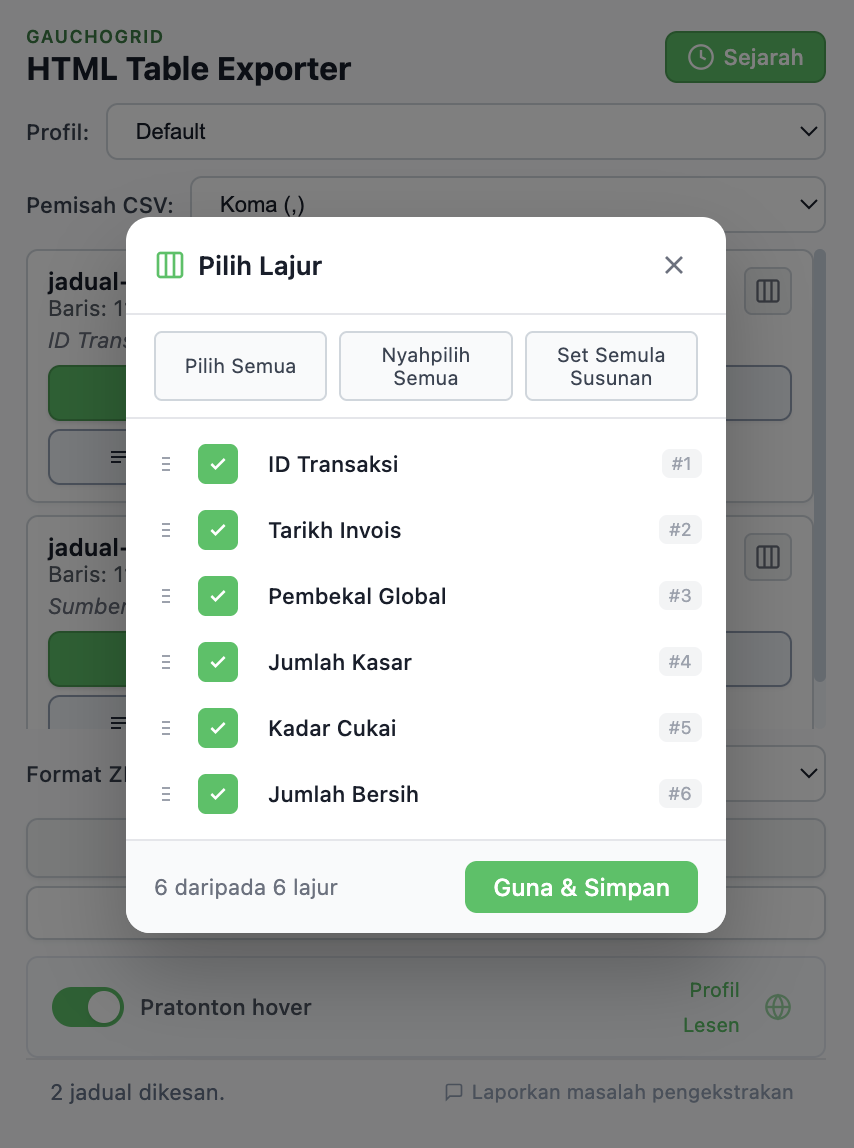Click the #4 order badge next to Jumlah Kasar
Viewport: 854px width, 1148px height.
[680, 661]
